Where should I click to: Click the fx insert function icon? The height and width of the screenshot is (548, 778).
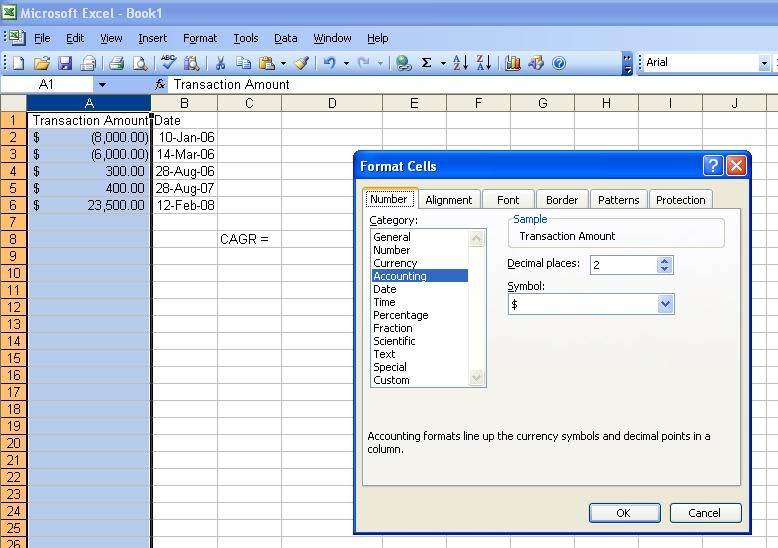(x=160, y=84)
